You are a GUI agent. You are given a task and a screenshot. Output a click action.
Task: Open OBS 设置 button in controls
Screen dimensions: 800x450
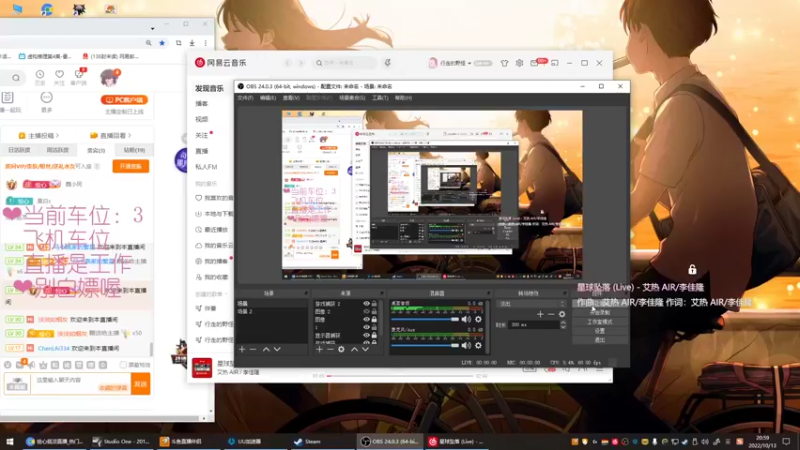click(x=599, y=331)
